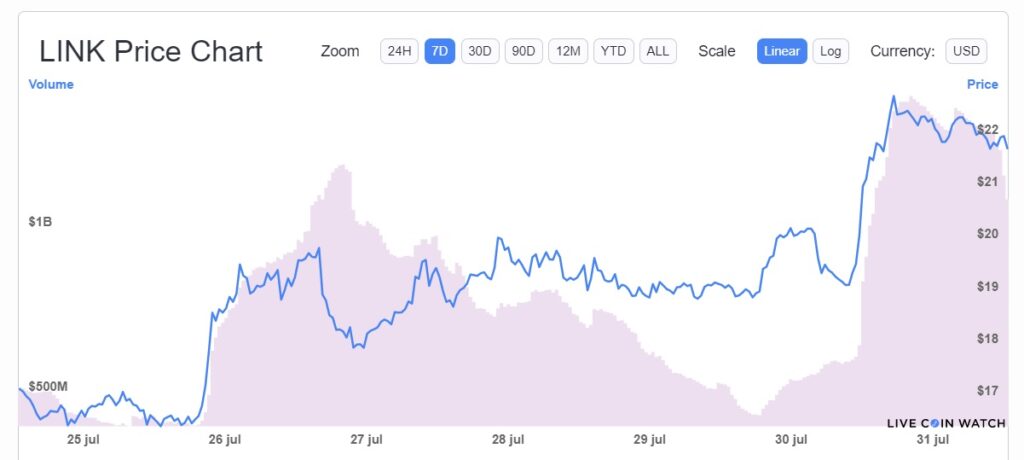Viewport: 1024px width, 460px height.
Task: Choose the 12M zoom option
Action: [568, 51]
